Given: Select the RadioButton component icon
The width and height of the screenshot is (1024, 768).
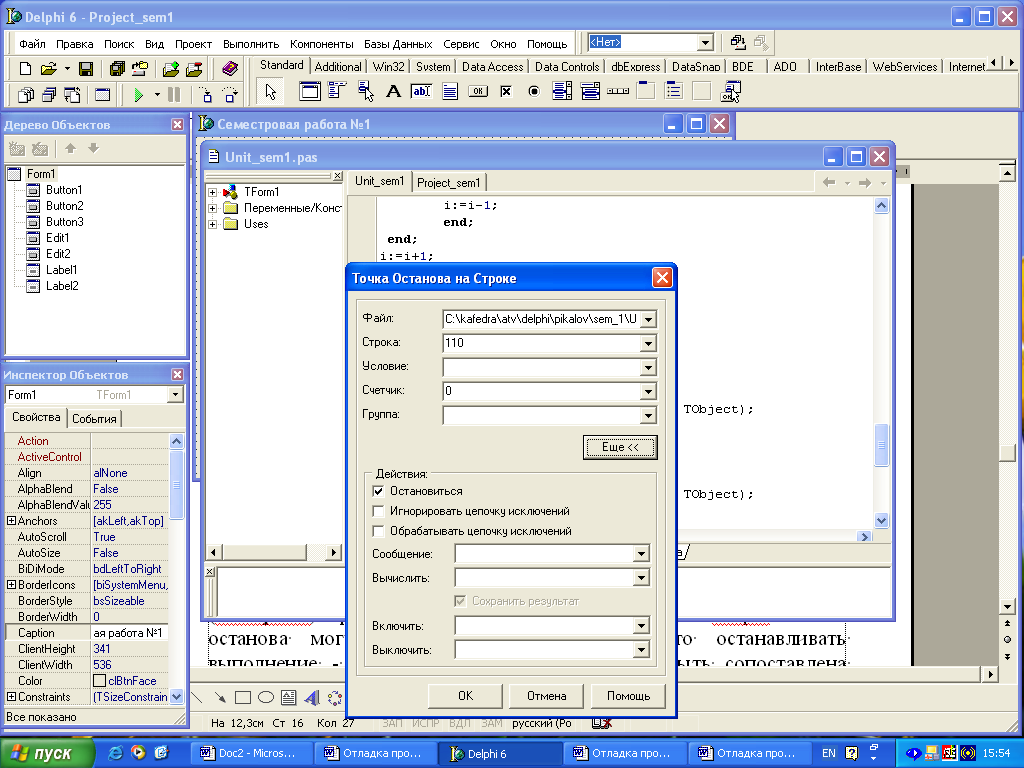Looking at the screenshot, I should [x=534, y=91].
